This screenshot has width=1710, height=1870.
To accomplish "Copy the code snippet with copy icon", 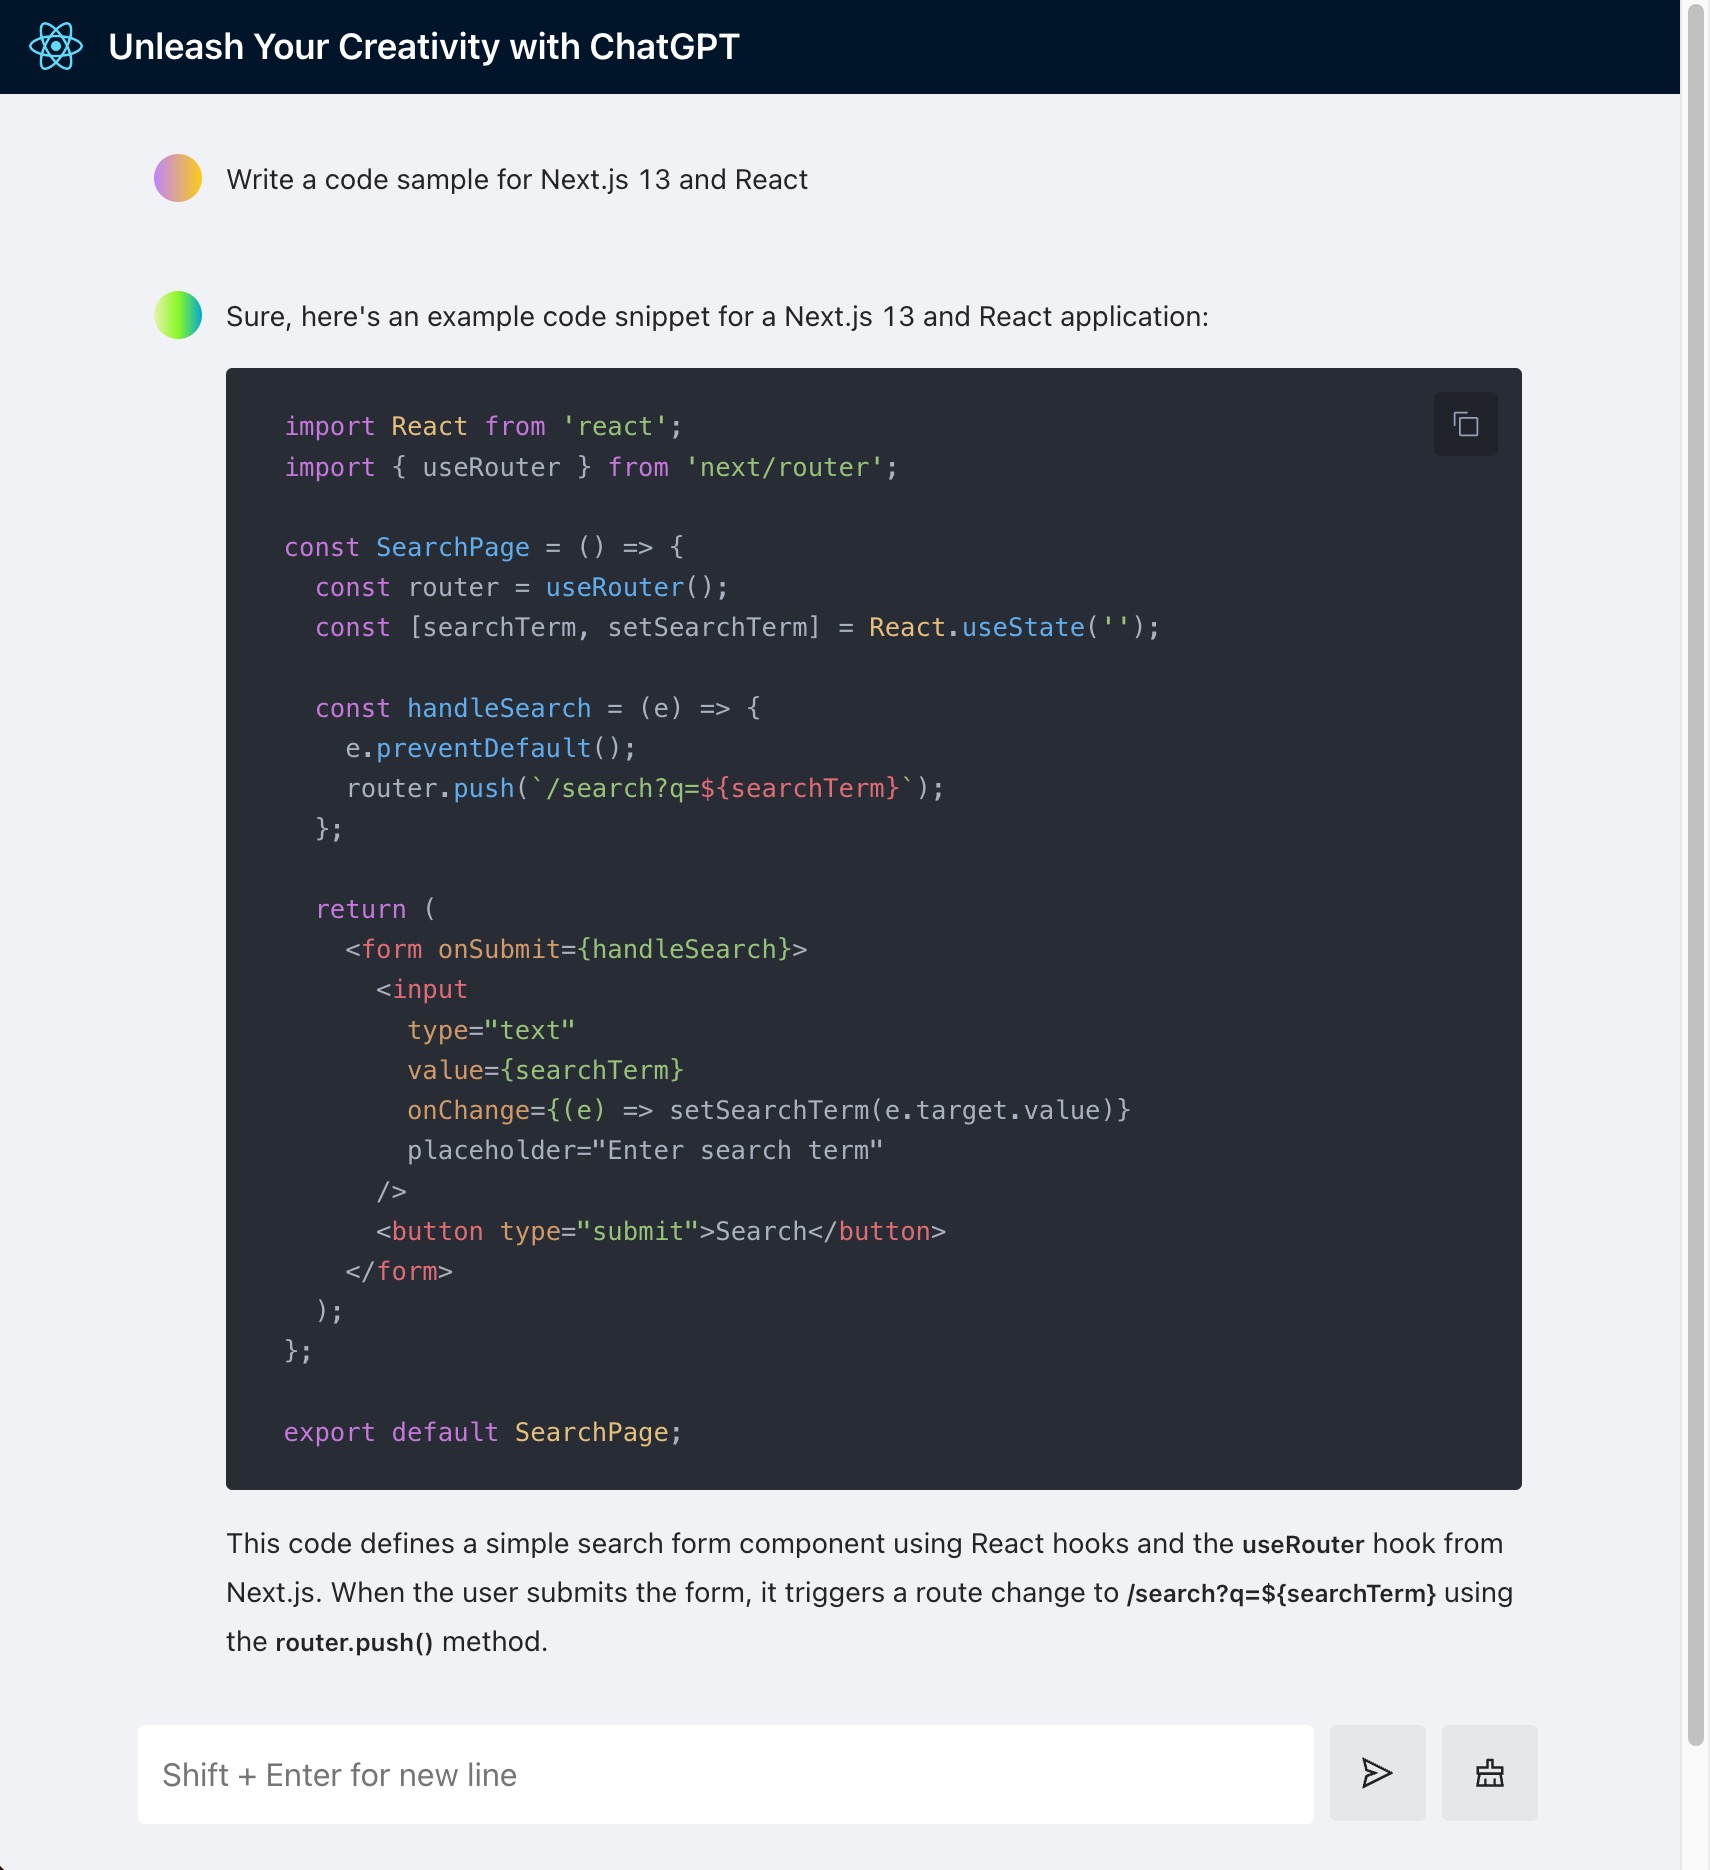I will click(1465, 424).
